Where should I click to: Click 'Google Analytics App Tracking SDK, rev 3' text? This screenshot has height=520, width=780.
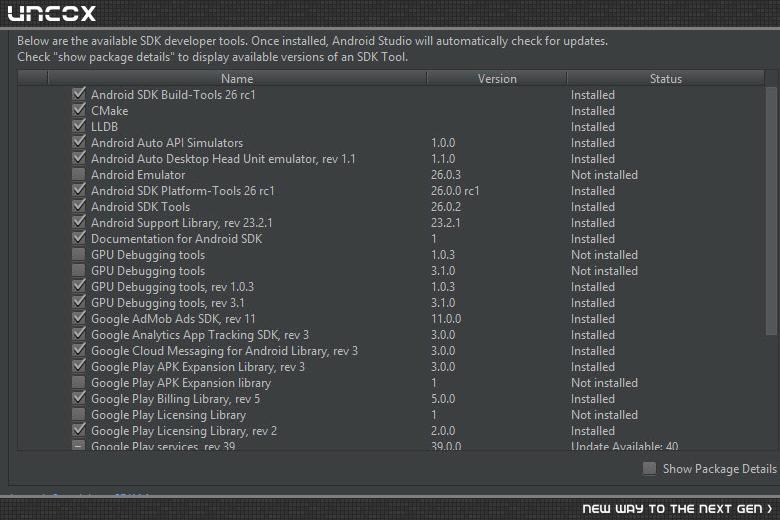(200, 335)
